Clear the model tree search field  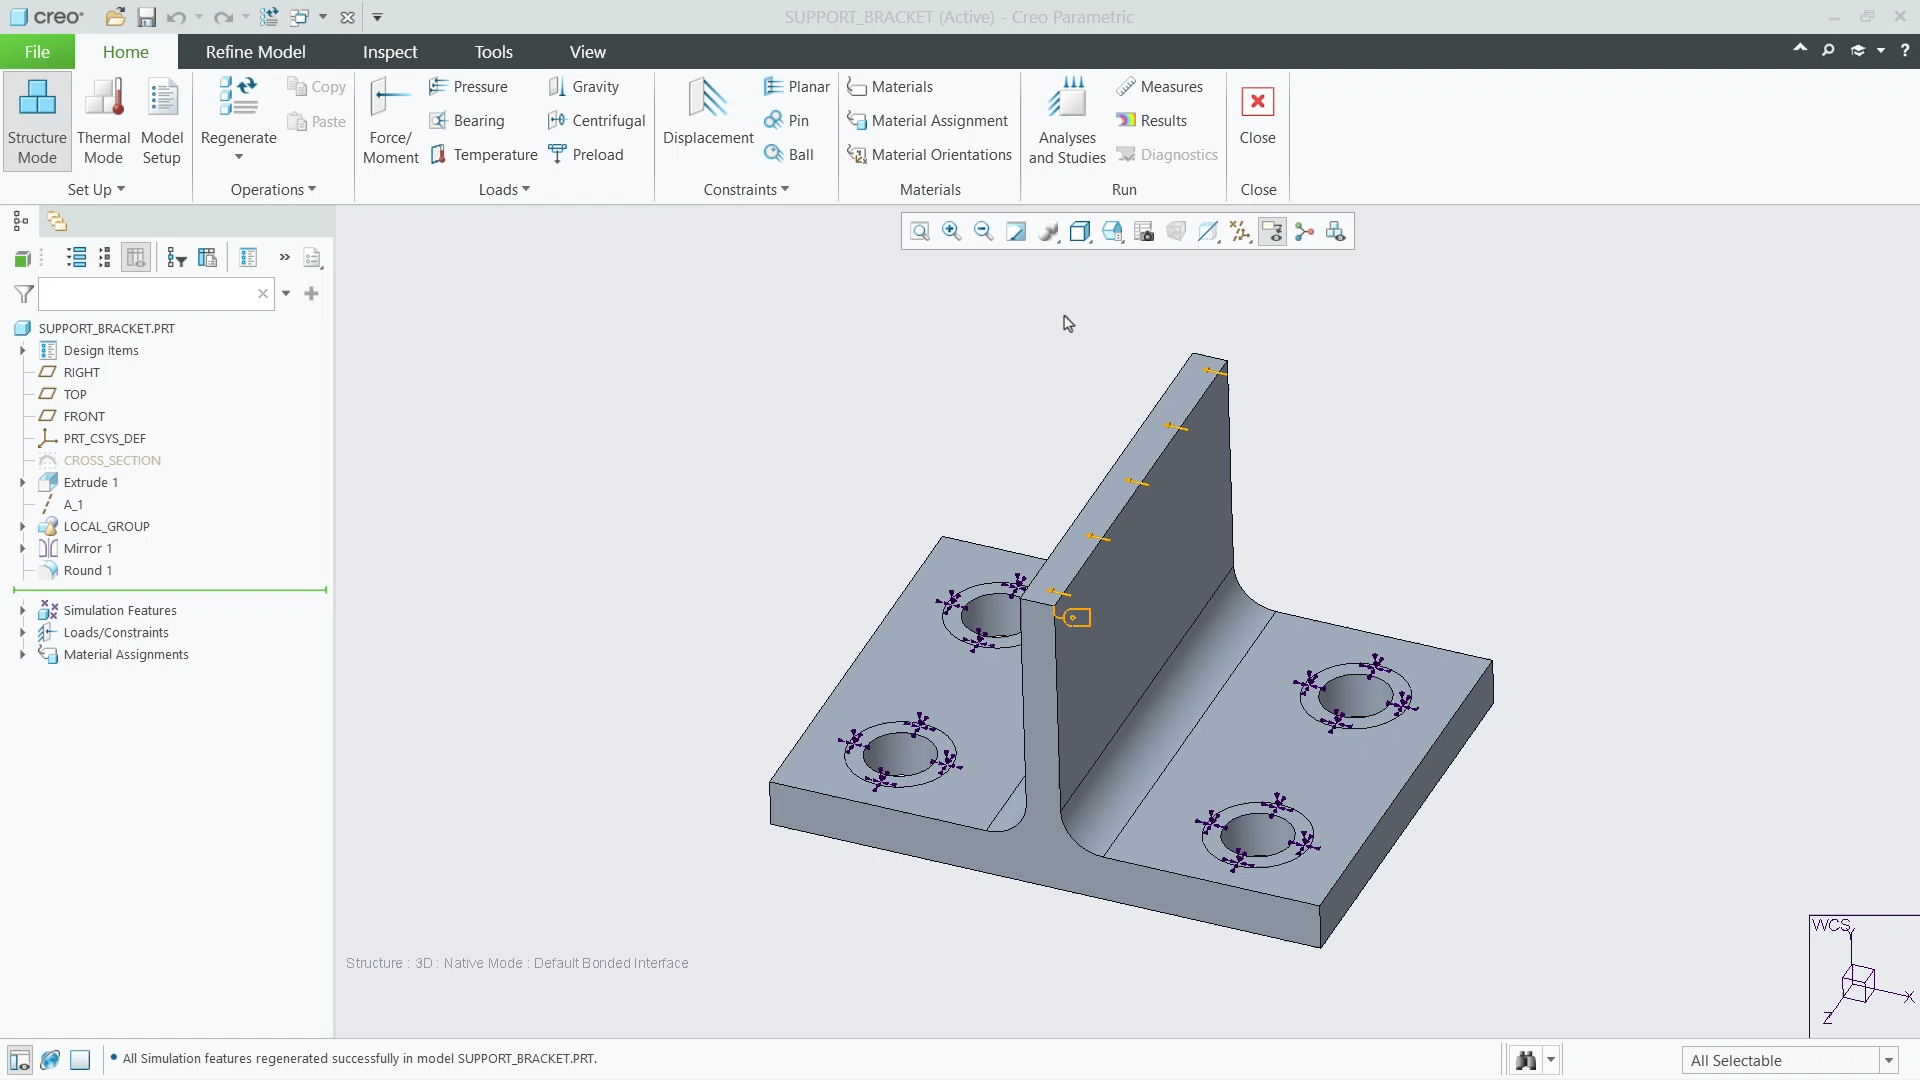(263, 294)
